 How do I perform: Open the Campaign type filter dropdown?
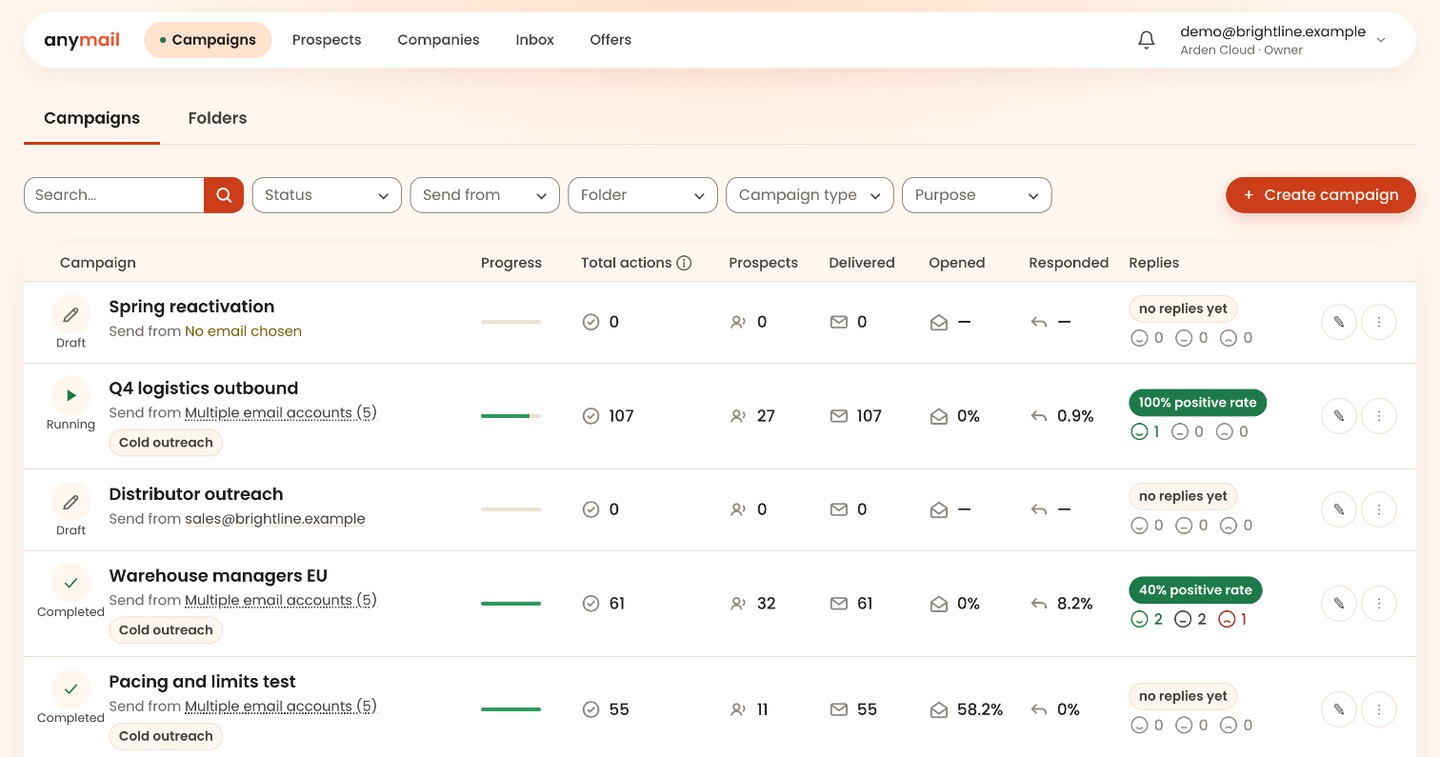(x=810, y=195)
